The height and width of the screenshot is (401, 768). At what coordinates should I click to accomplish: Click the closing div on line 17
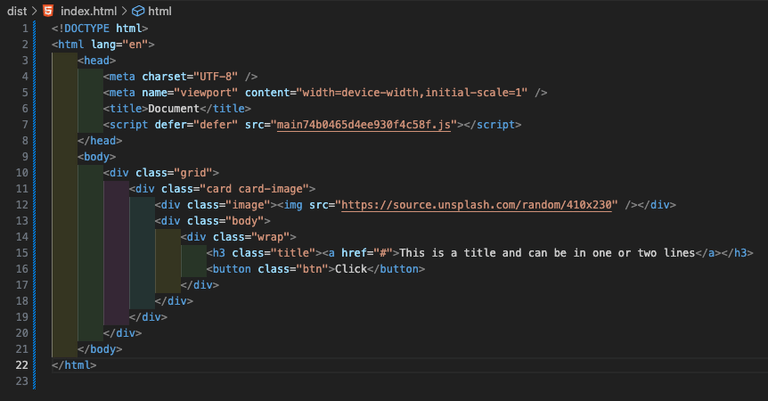[x=200, y=285]
